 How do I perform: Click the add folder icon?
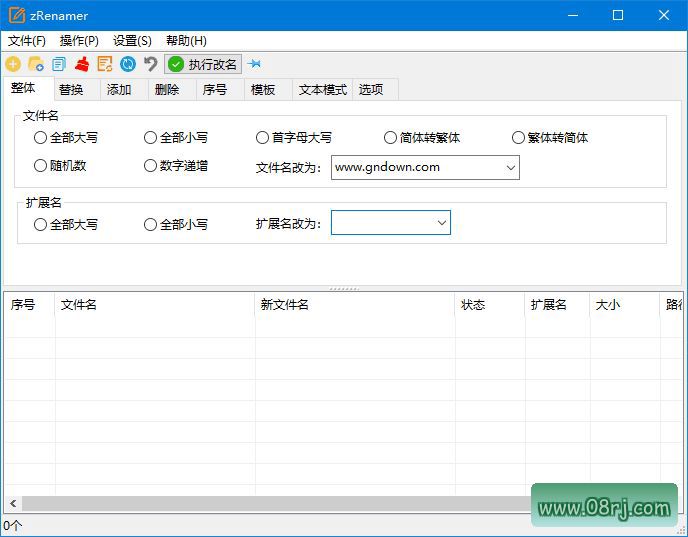click(x=36, y=64)
